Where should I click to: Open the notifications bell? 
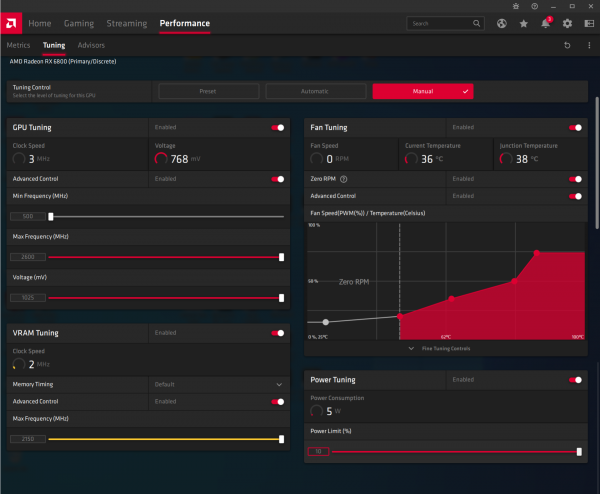(x=546, y=24)
